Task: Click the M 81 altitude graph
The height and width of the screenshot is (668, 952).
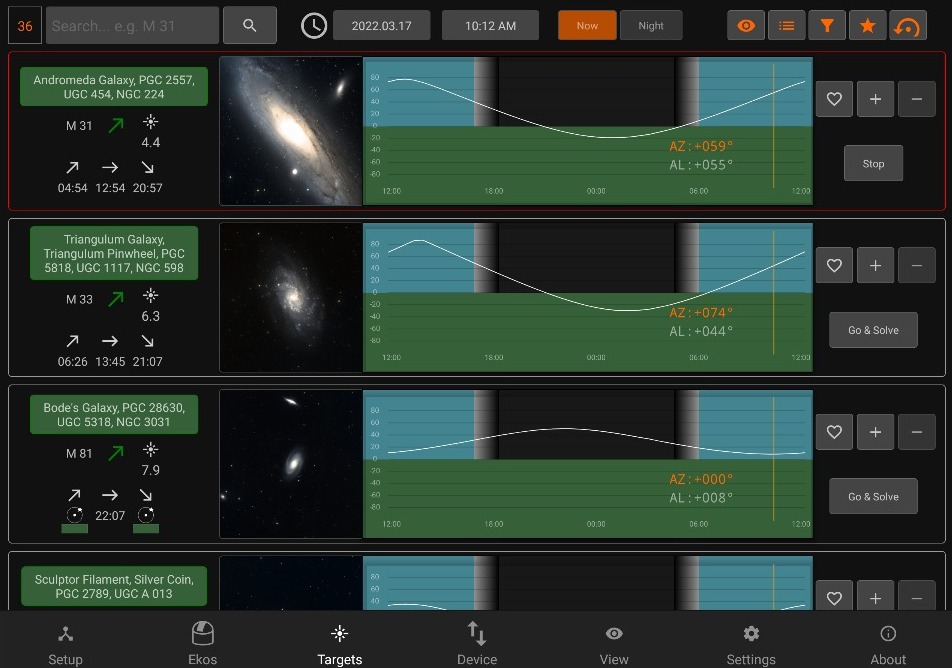Action: (x=588, y=464)
